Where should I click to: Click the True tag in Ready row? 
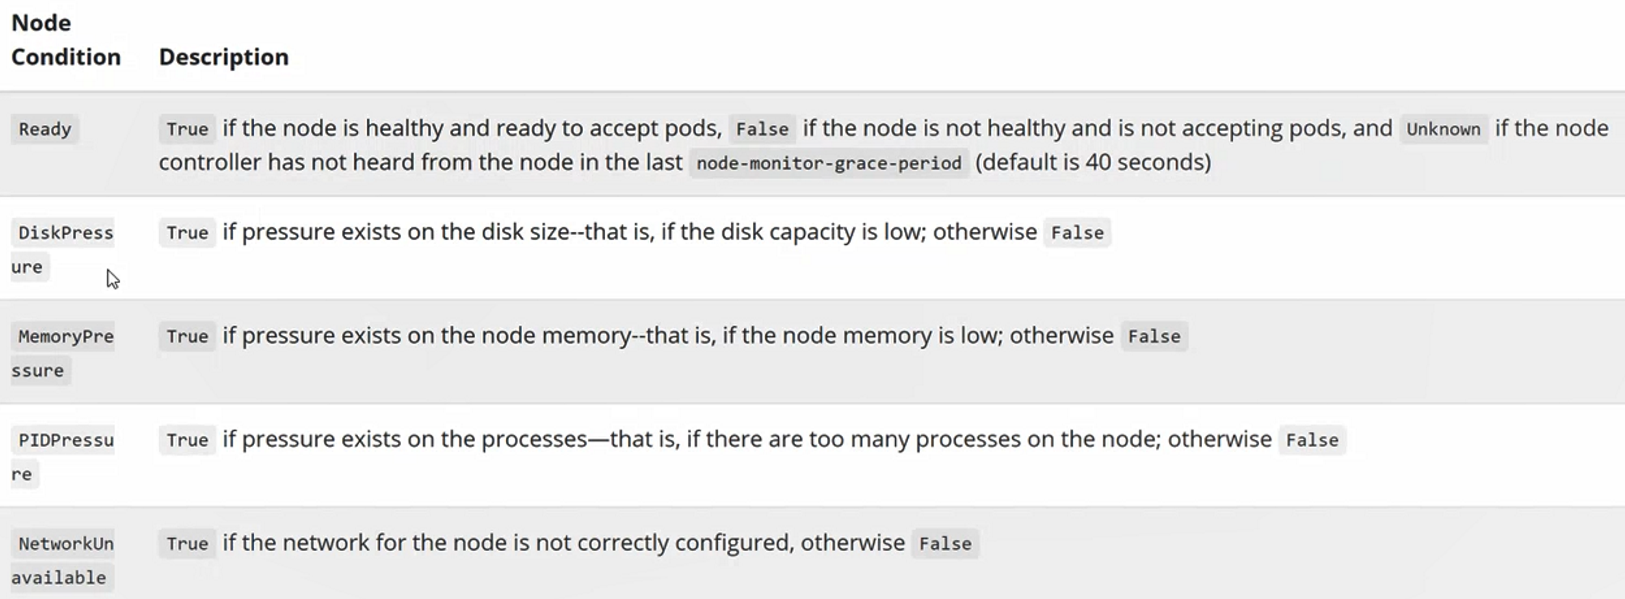pyautogui.click(x=187, y=129)
